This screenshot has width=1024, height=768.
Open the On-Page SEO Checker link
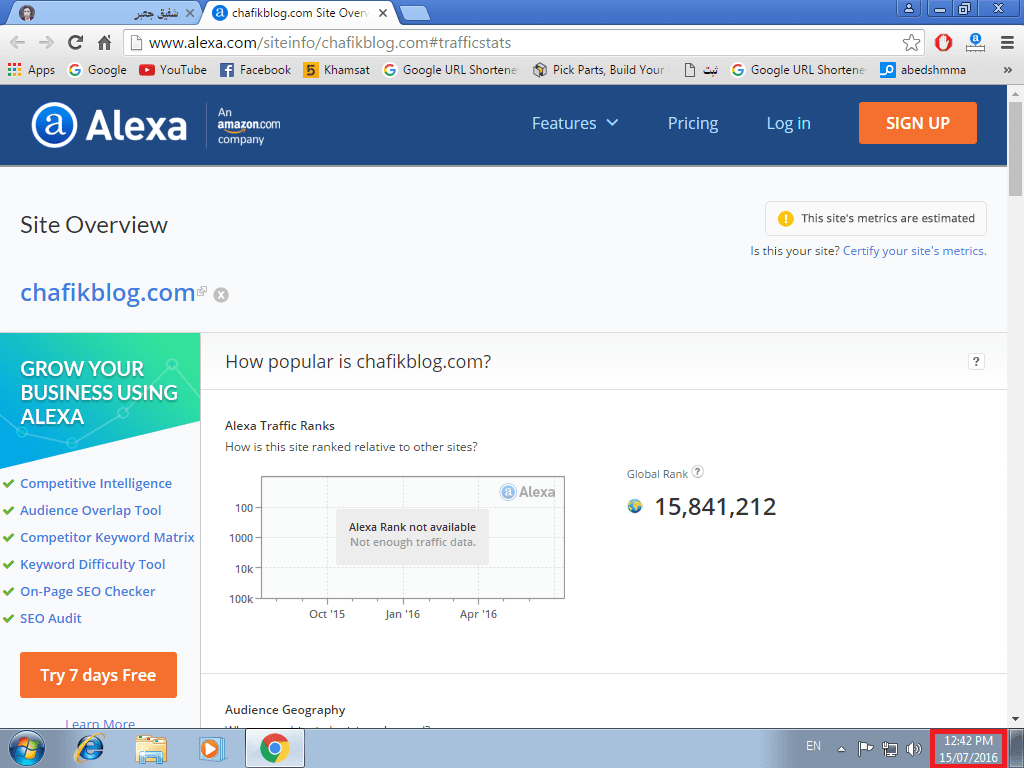[x=88, y=592]
